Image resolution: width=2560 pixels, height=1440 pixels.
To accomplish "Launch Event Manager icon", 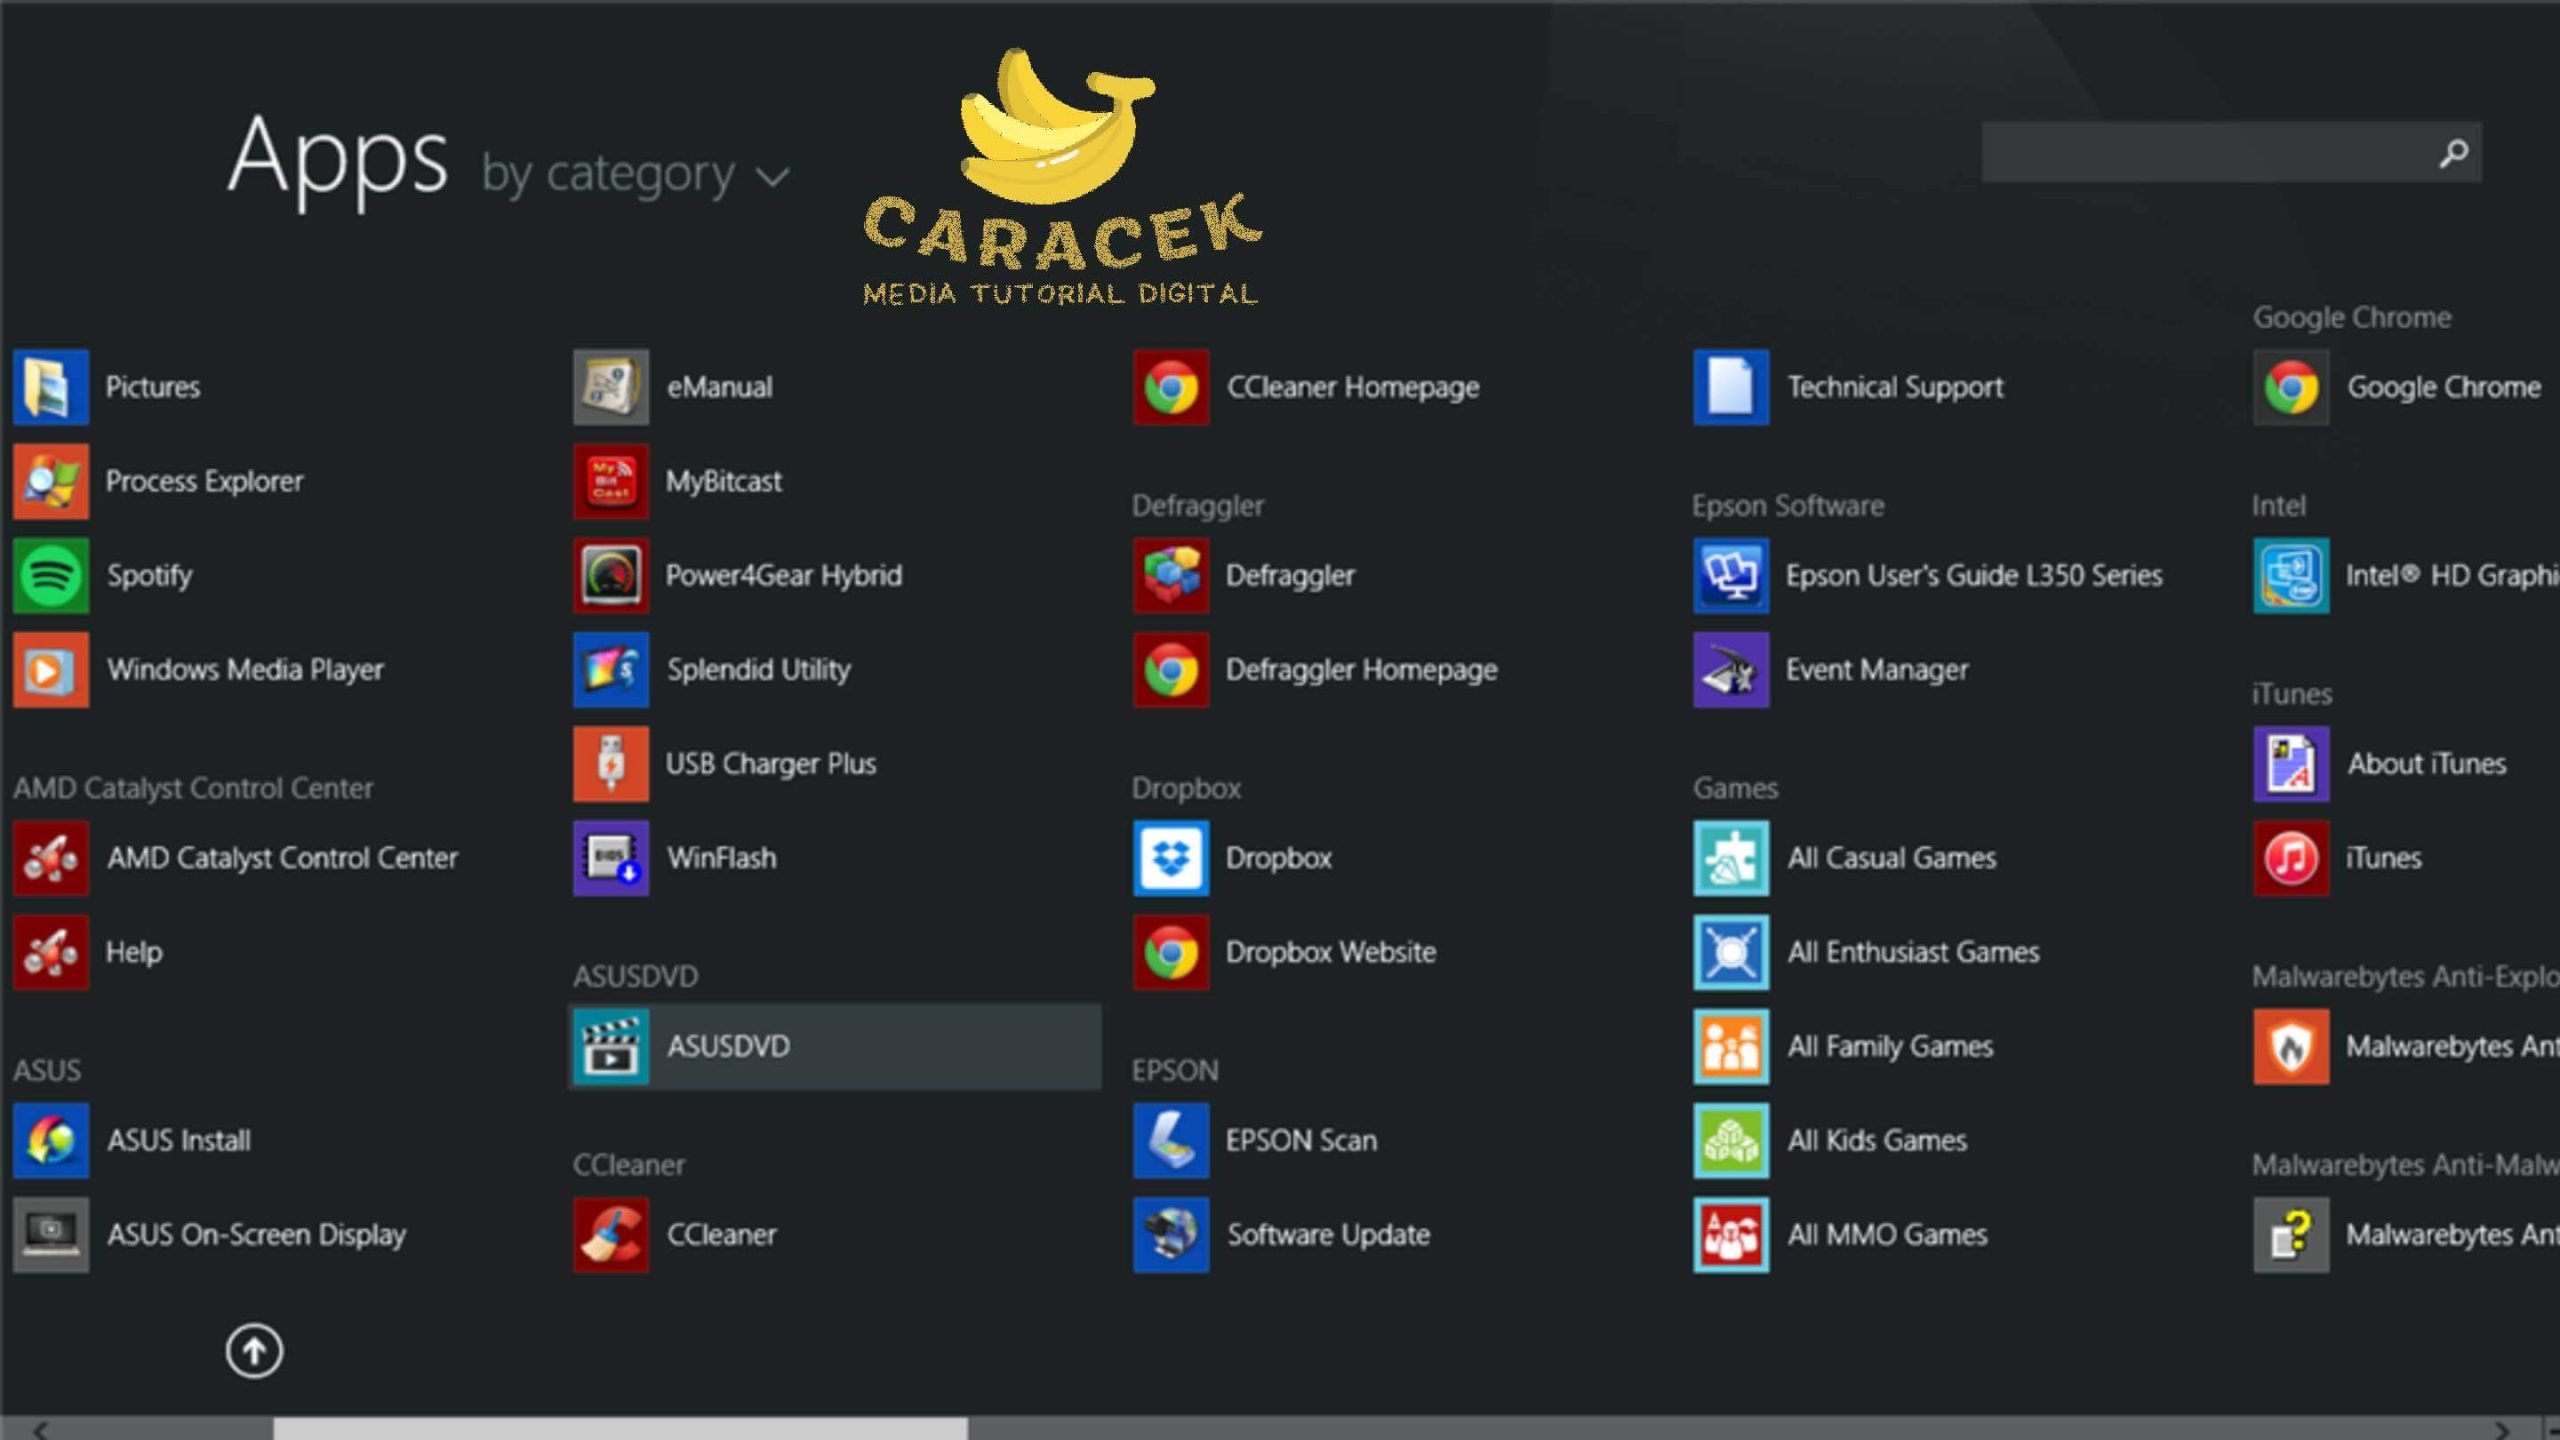I will click(1731, 669).
